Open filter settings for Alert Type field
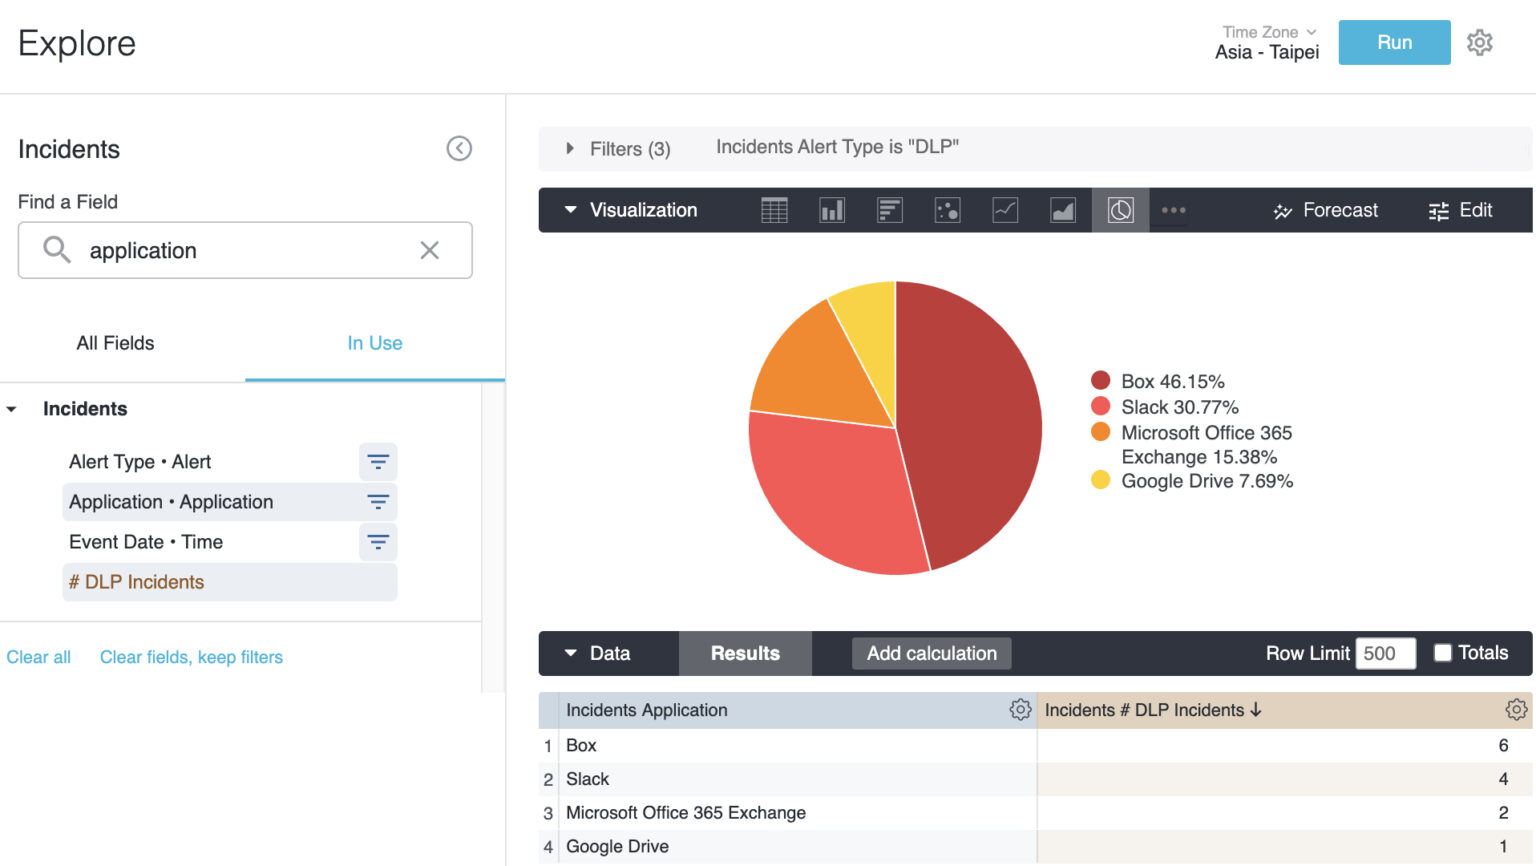Viewport: 1536px width, 866px height. click(x=378, y=462)
